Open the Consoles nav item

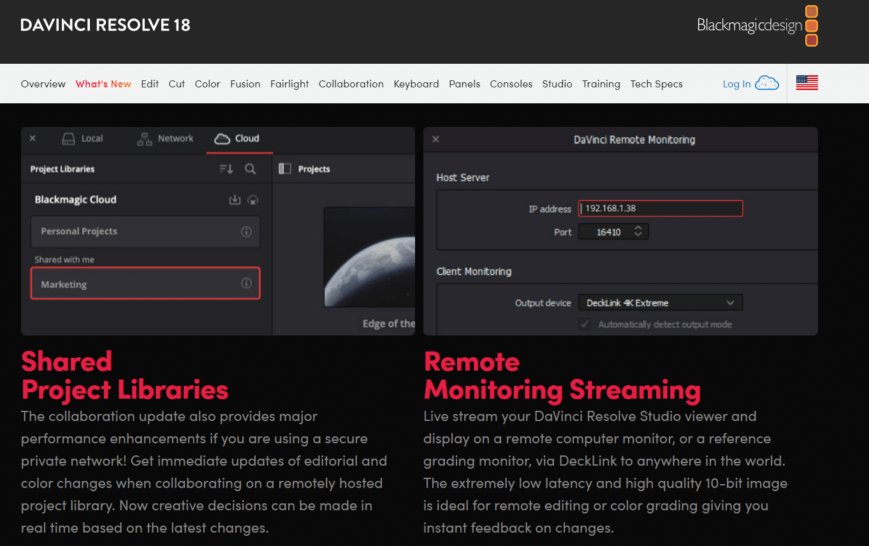(x=511, y=84)
